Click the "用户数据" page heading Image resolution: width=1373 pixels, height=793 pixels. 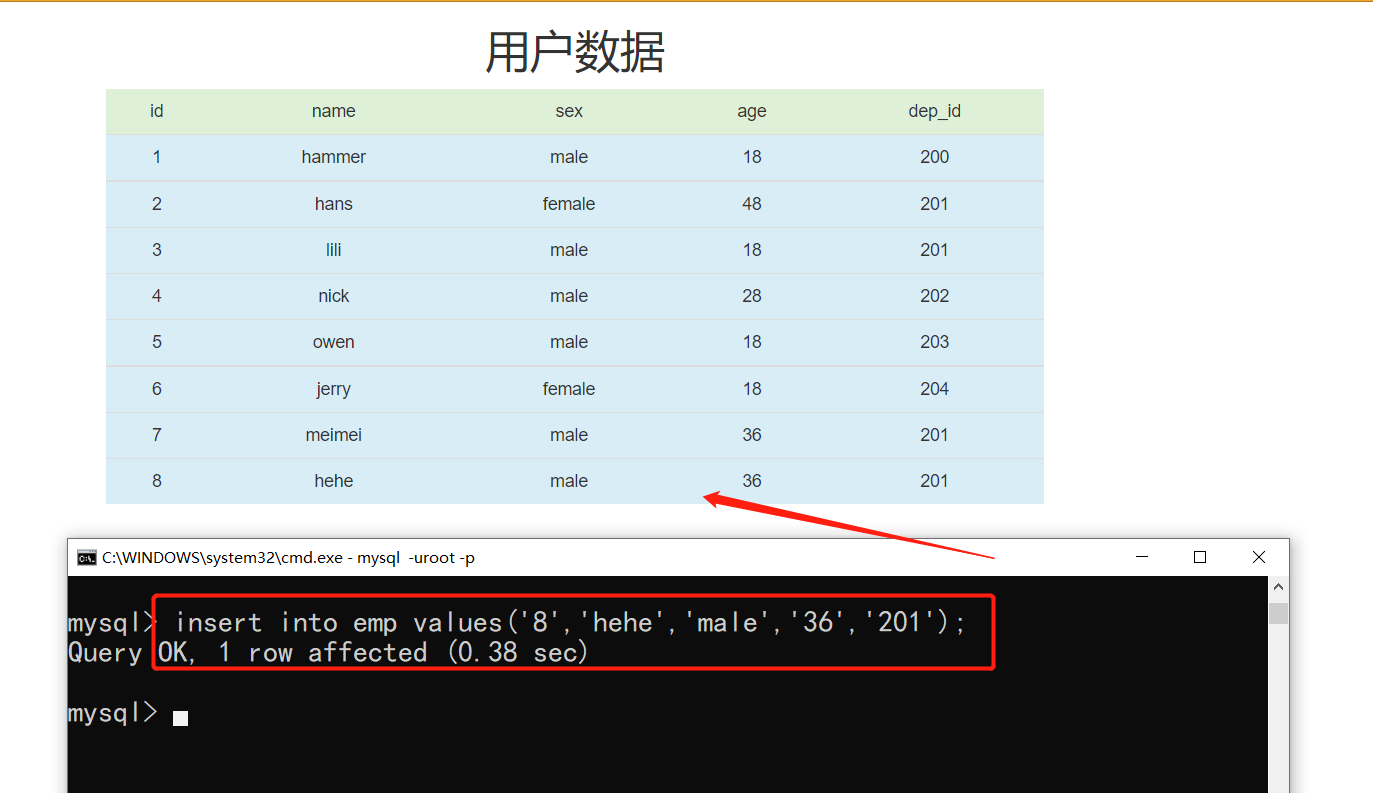pos(575,52)
